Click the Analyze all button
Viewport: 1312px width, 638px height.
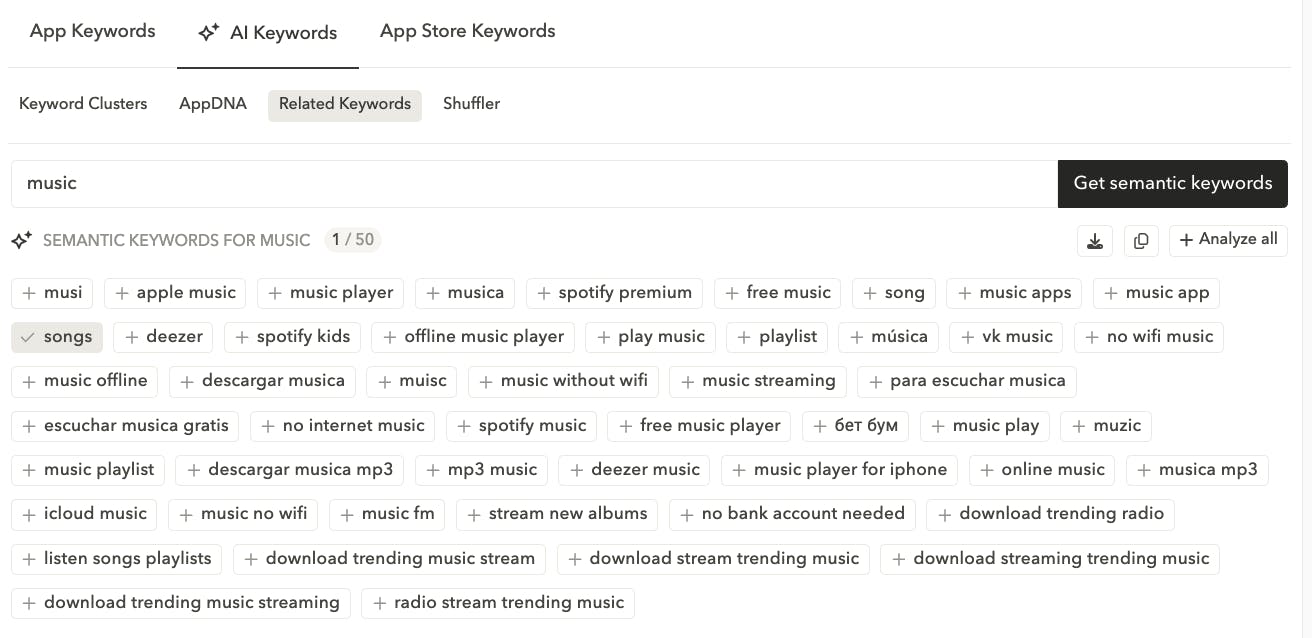[x=1228, y=240]
